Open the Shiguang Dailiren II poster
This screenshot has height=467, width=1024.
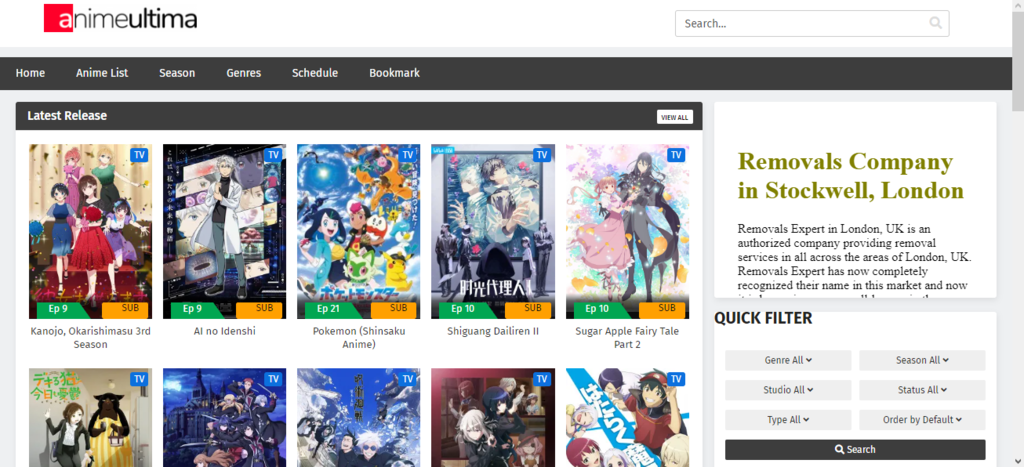pos(493,231)
